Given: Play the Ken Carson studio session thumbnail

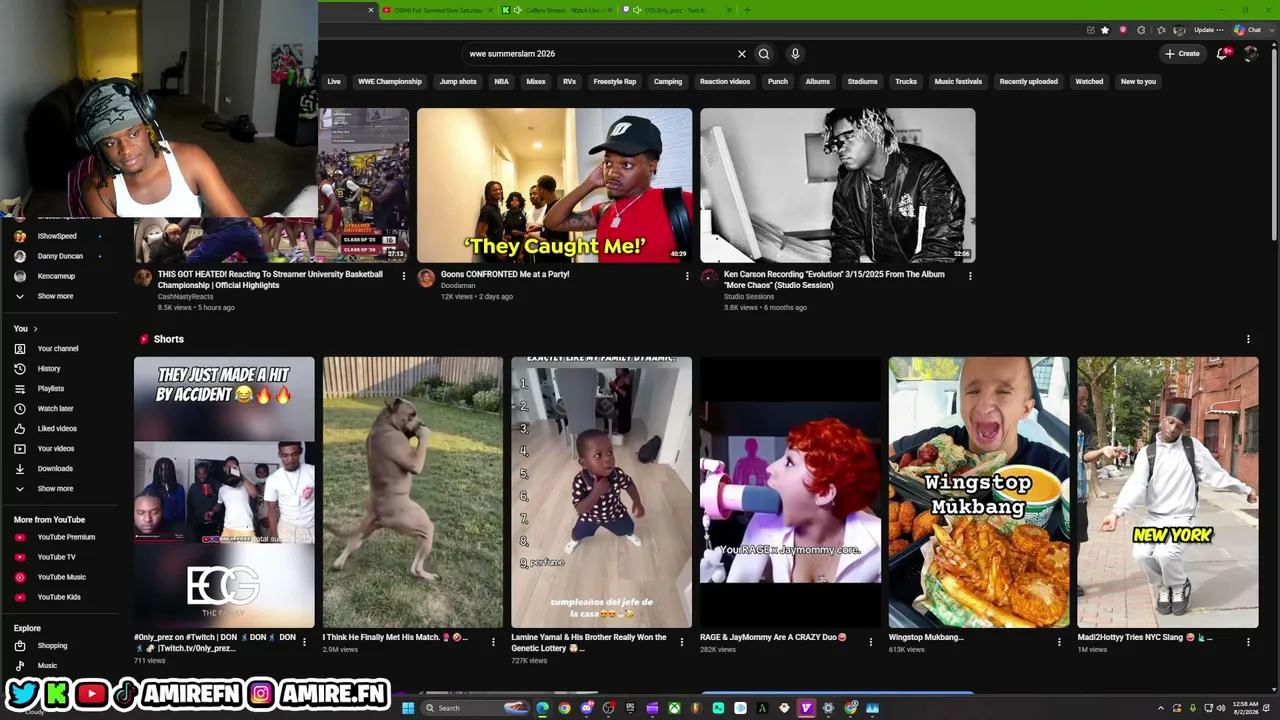Looking at the screenshot, I should (838, 185).
